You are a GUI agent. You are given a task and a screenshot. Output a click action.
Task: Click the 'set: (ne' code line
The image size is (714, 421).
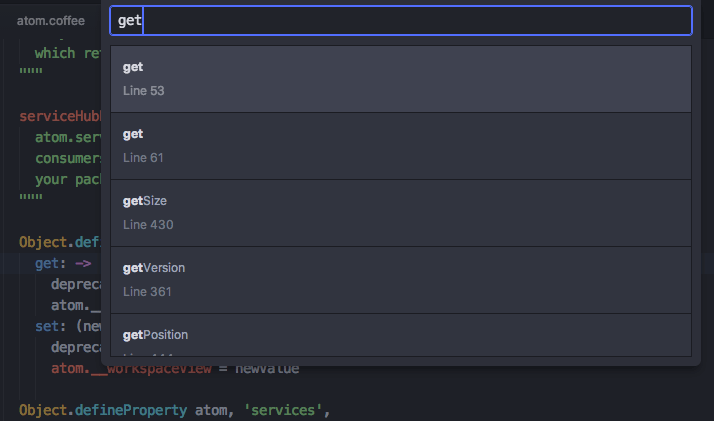68,326
